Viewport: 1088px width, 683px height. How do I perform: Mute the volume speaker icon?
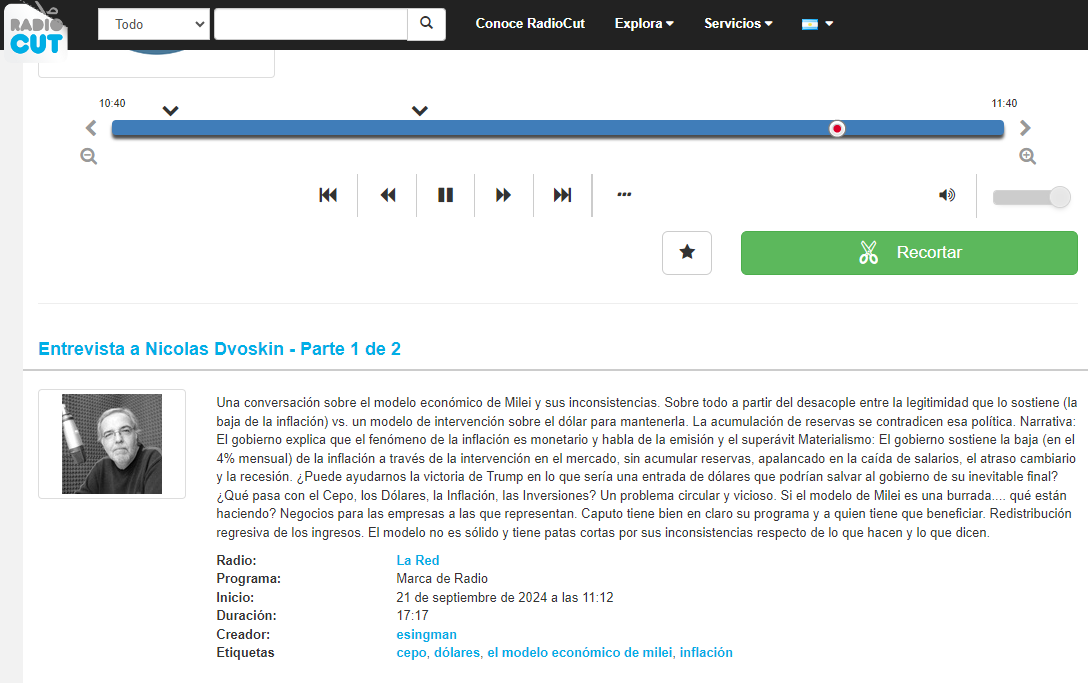tap(946, 195)
